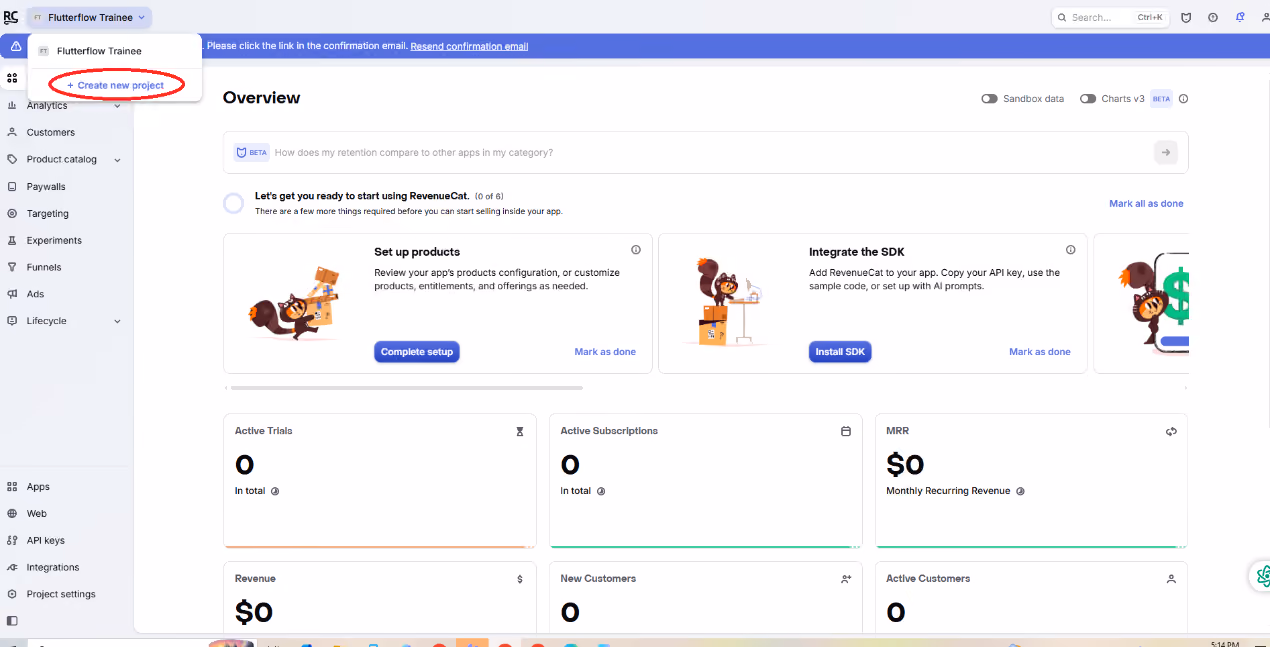Viewport: 1270px width, 647px height.
Task: Click the info icon next to Active Trials In total
Action: tap(275, 491)
